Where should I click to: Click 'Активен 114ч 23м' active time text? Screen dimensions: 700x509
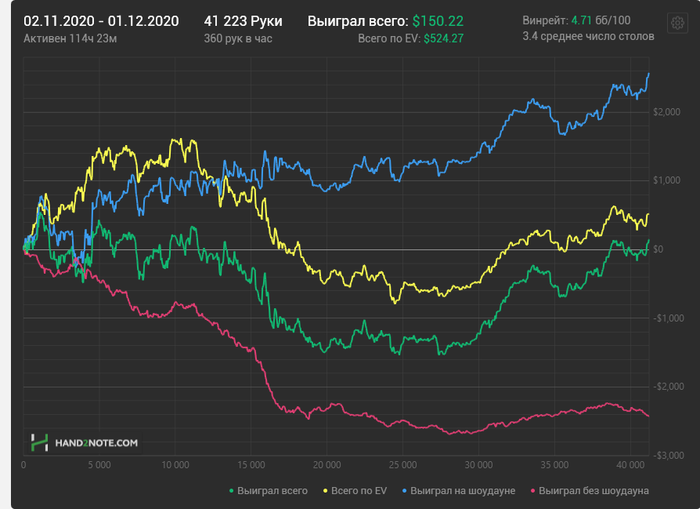70,39
